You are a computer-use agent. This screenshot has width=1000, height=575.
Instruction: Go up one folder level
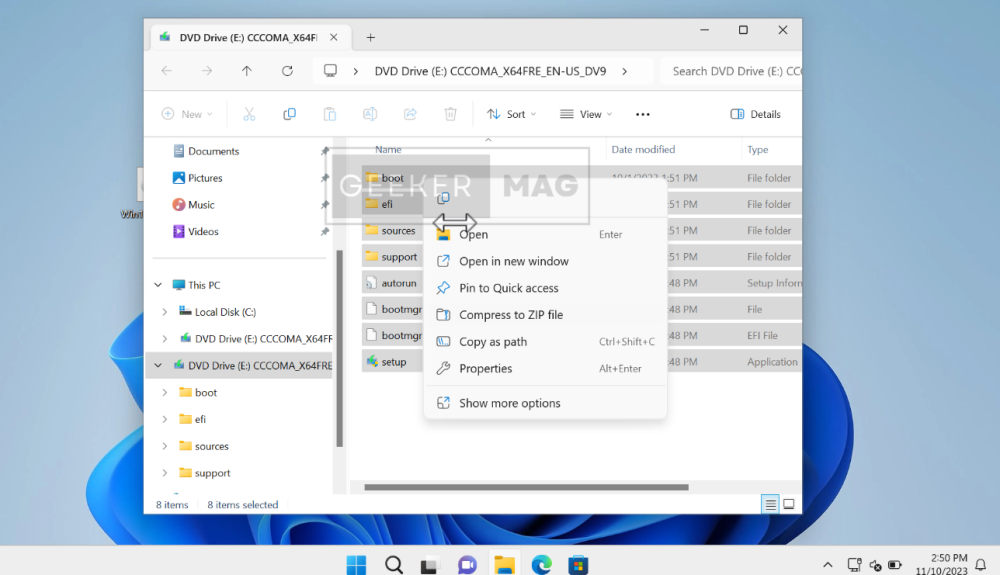247,71
